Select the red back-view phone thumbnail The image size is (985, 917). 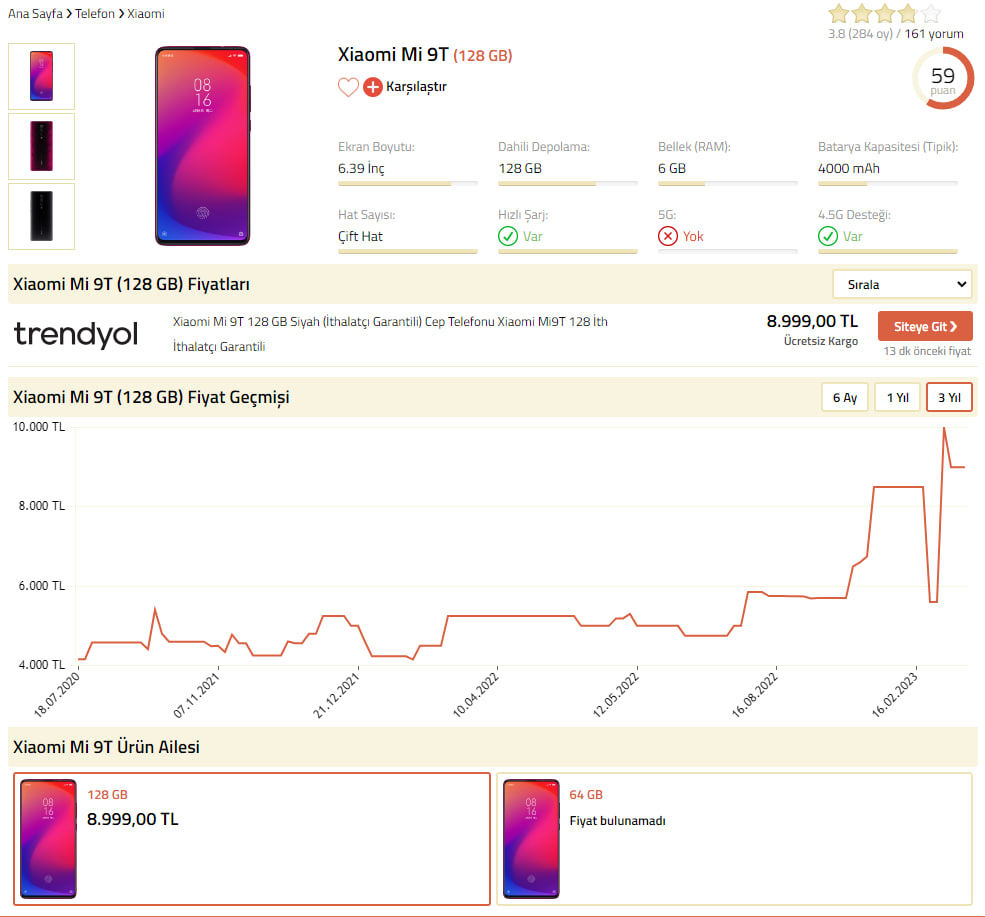(x=41, y=146)
